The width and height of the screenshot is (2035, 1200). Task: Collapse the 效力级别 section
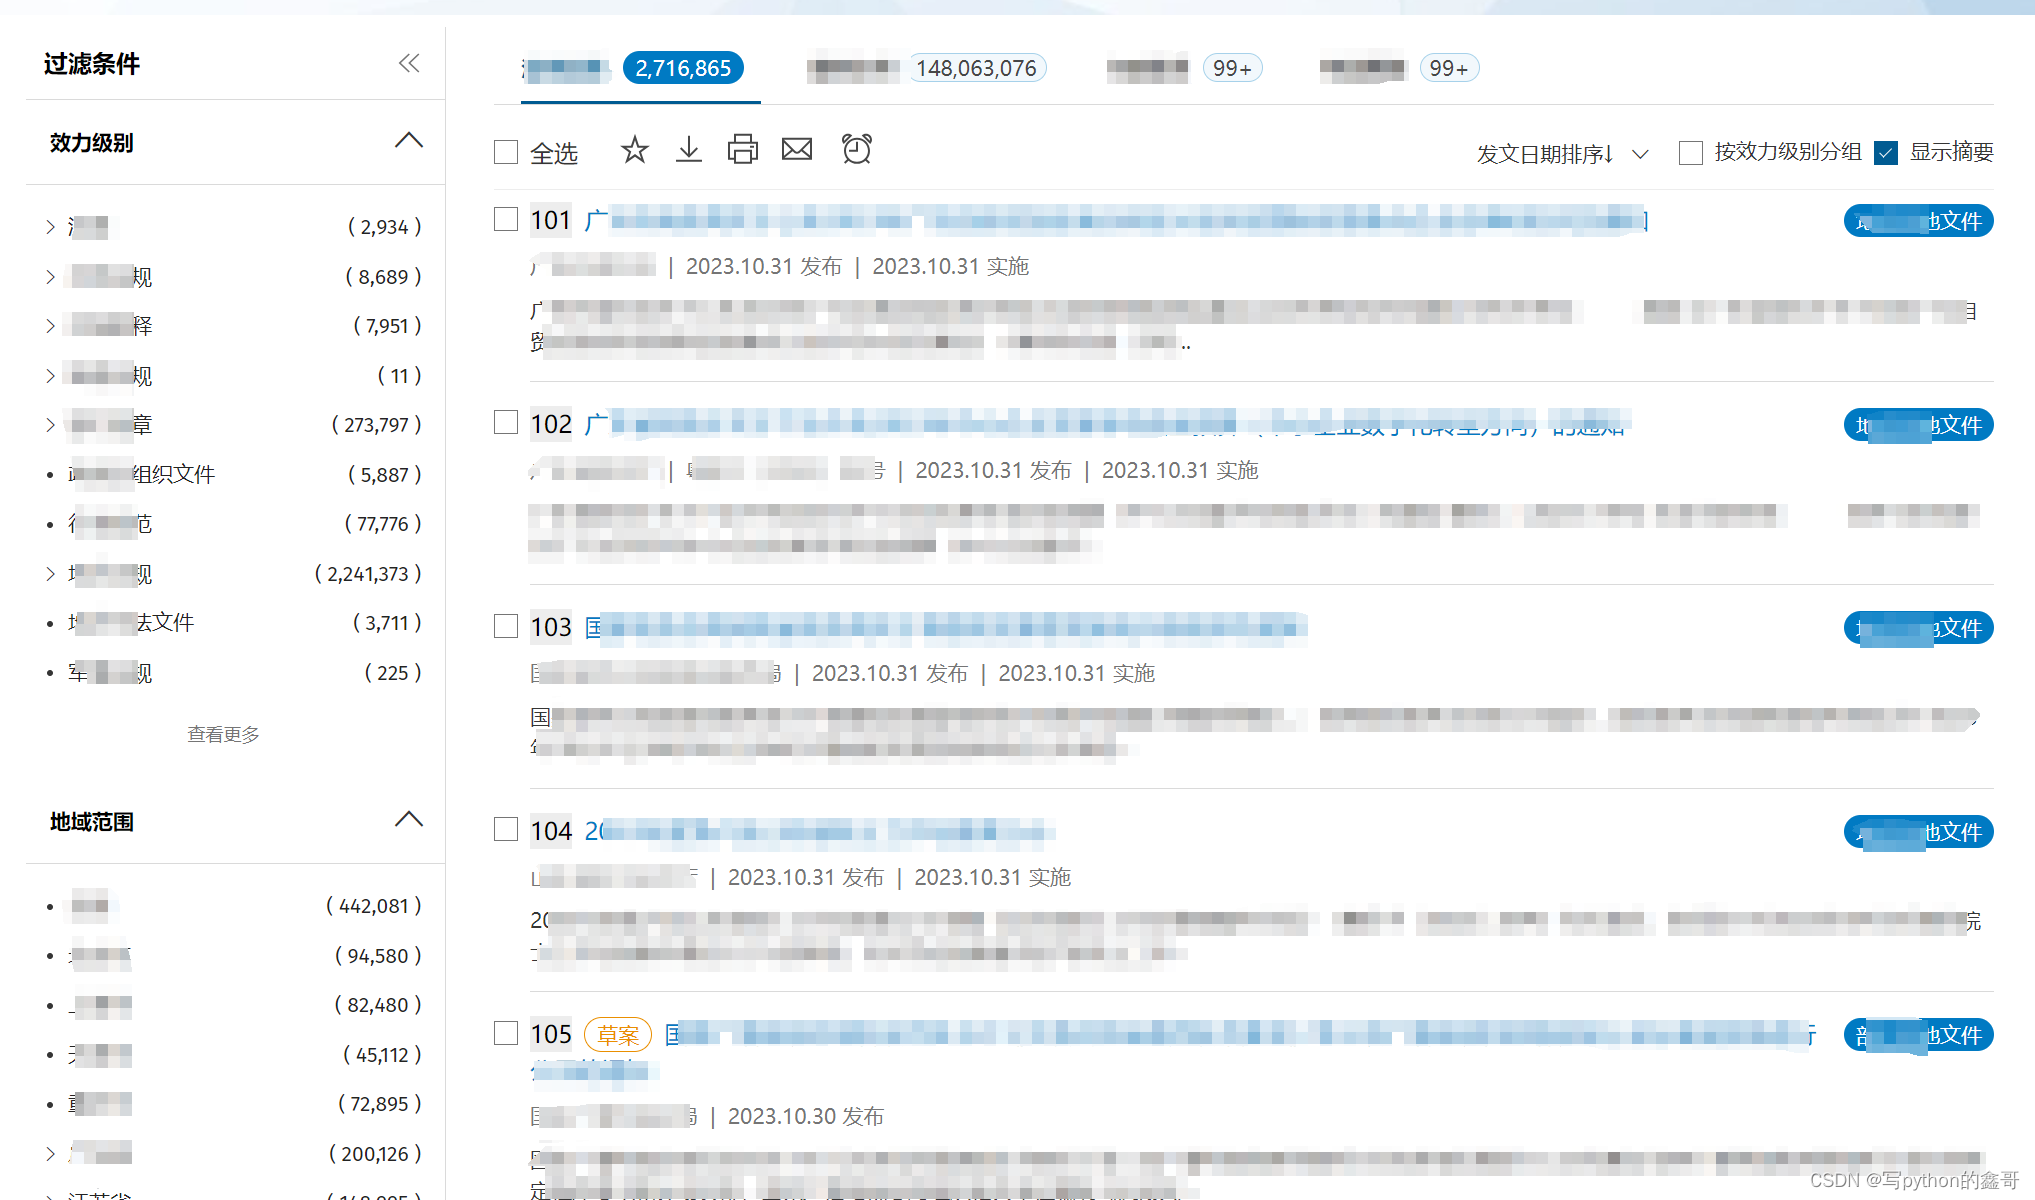point(408,141)
